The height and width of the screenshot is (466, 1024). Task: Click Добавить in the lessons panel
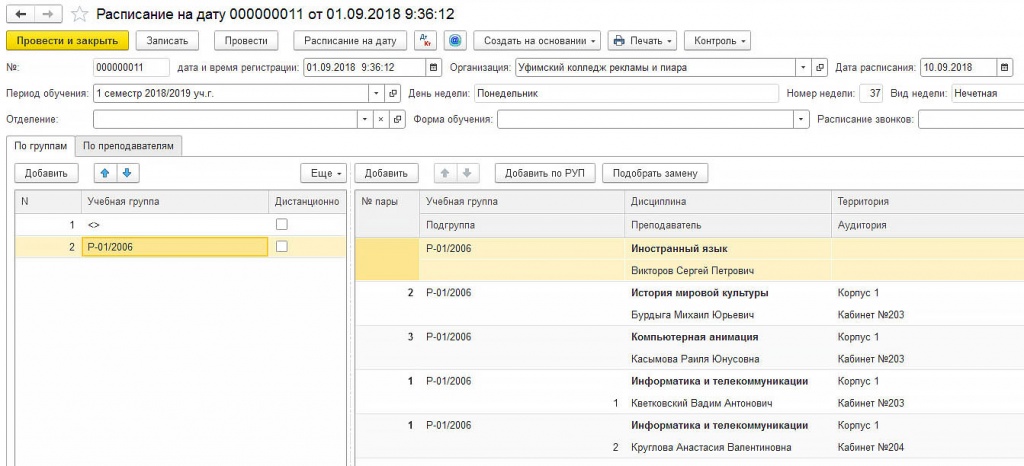(x=386, y=173)
